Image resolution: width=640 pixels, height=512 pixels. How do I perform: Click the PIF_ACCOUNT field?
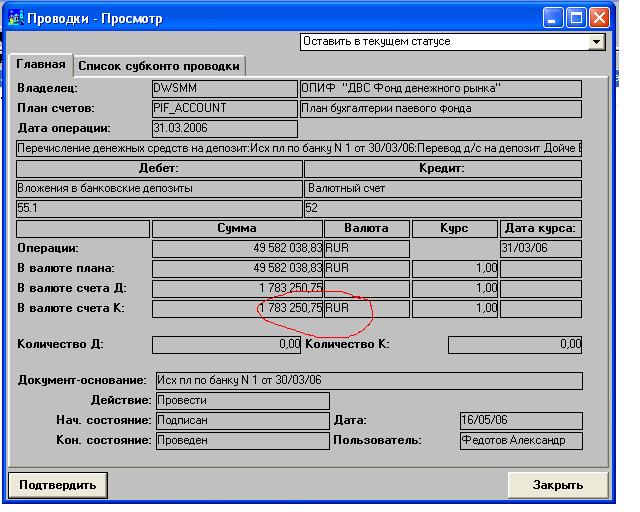224,109
